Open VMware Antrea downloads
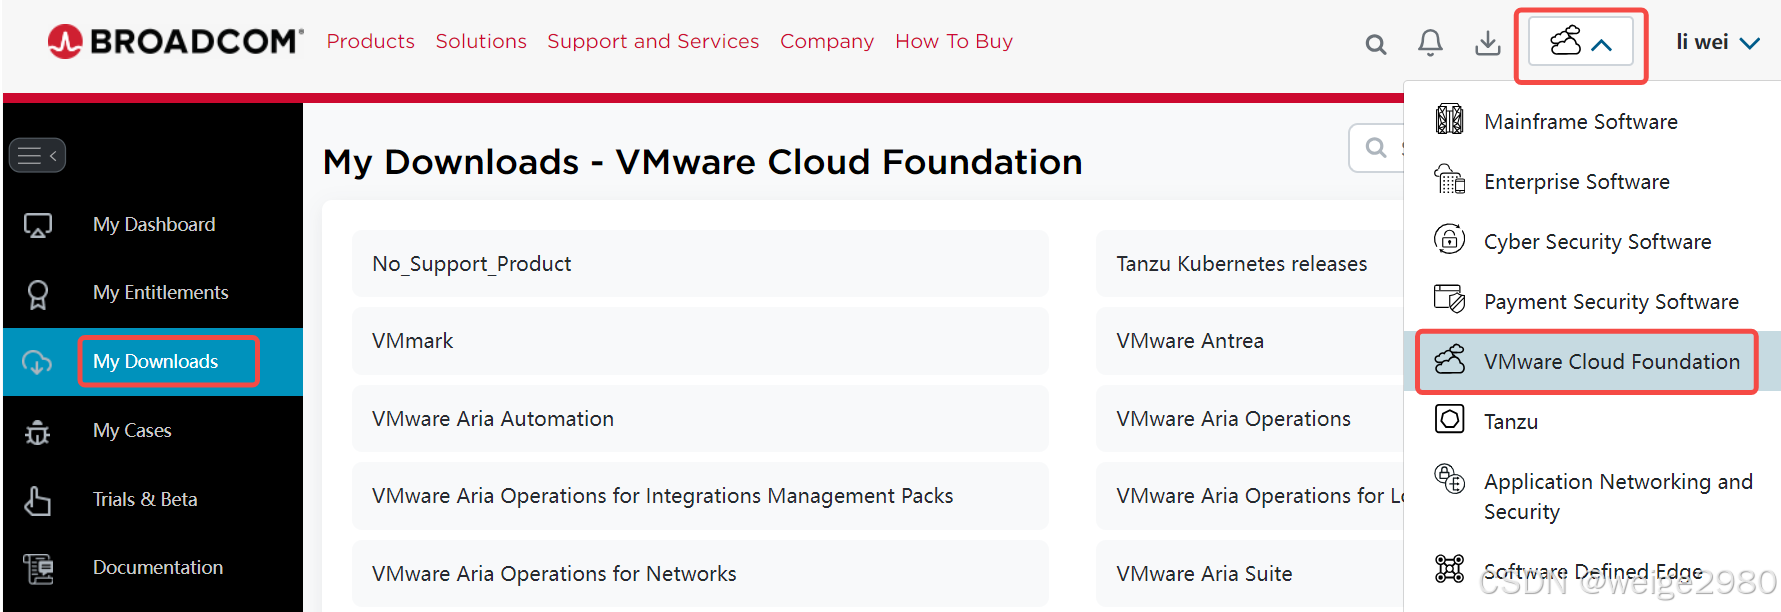 pyautogui.click(x=1250, y=341)
